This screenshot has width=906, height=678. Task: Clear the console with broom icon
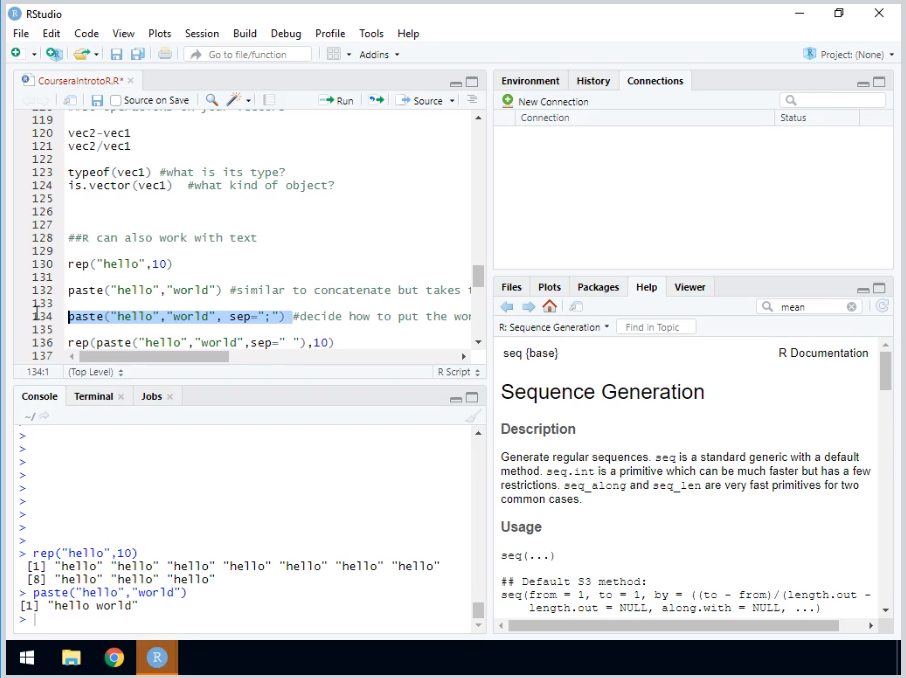tap(473, 417)
